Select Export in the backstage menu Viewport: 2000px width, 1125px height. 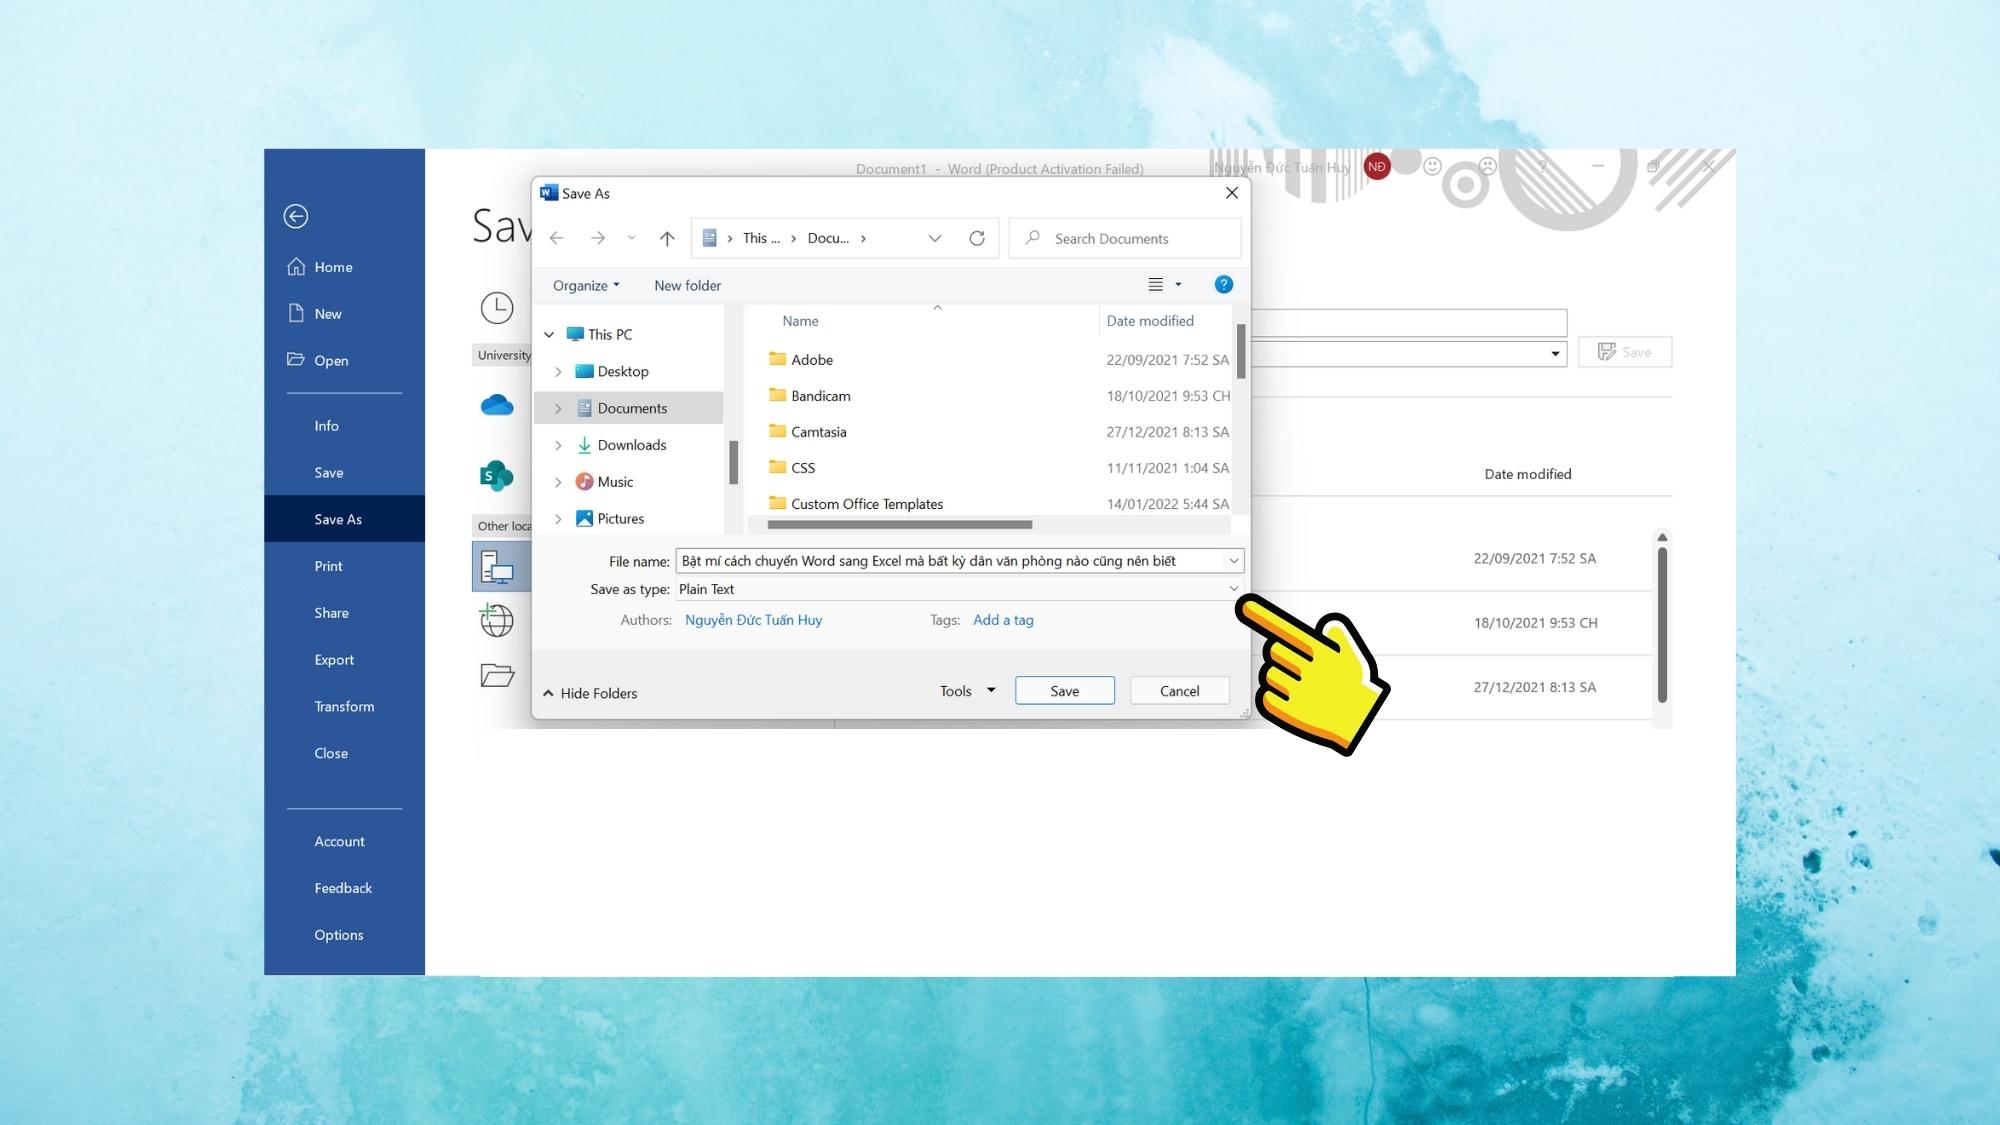click(334, 660)
